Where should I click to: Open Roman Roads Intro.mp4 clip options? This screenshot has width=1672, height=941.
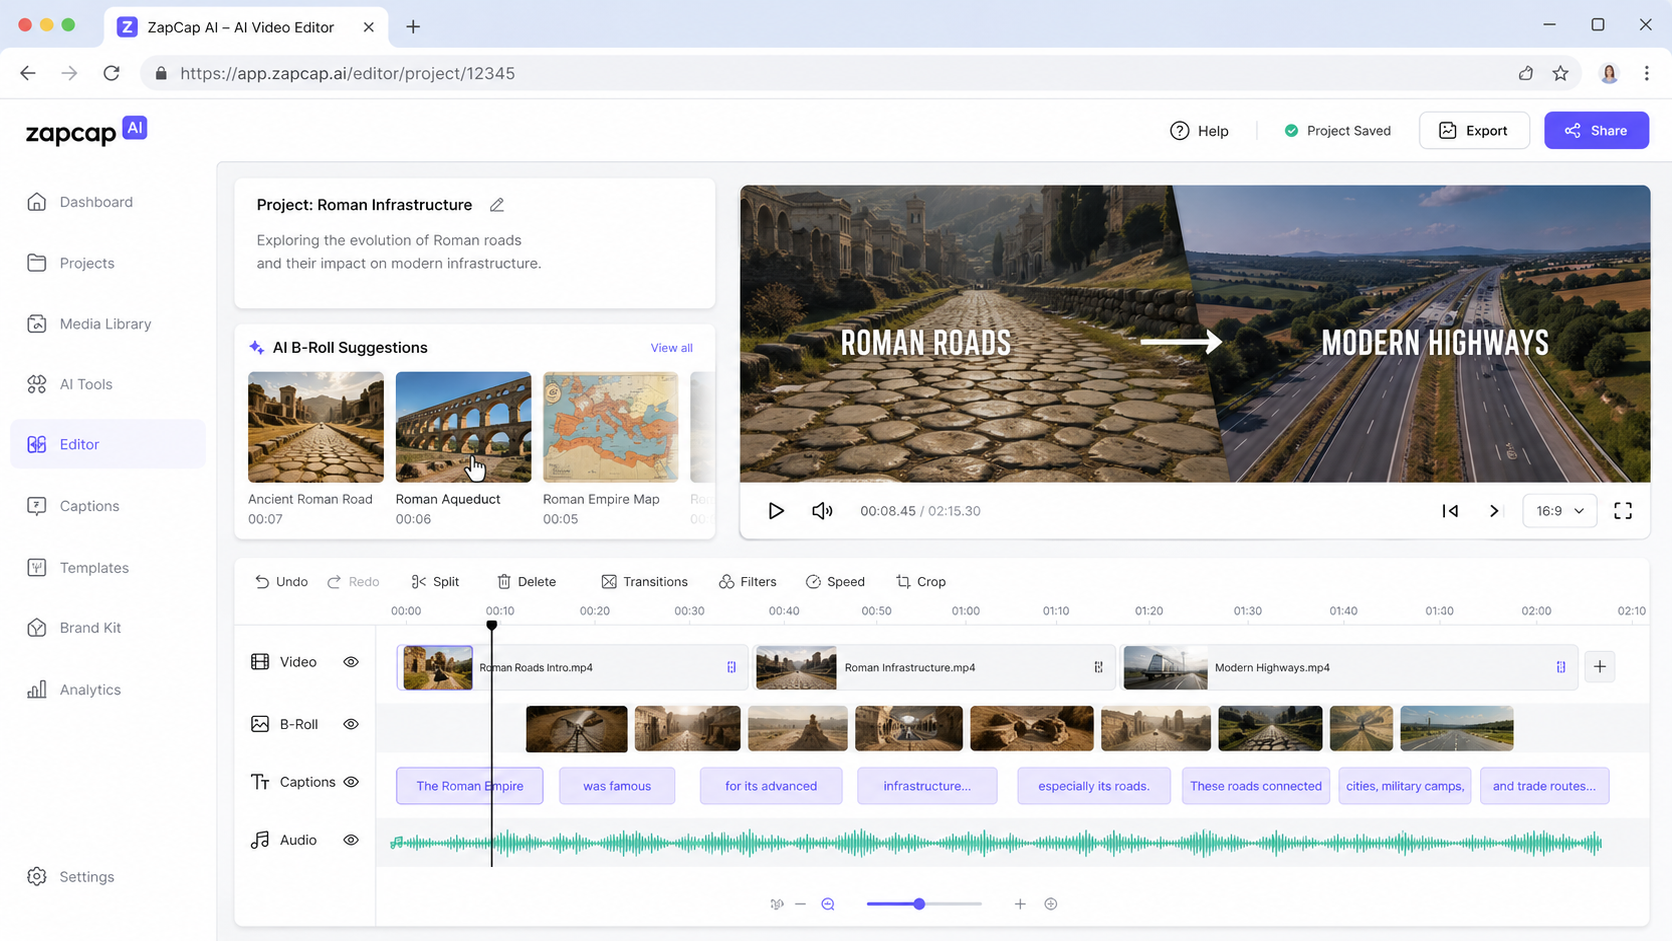click(732, 667)
